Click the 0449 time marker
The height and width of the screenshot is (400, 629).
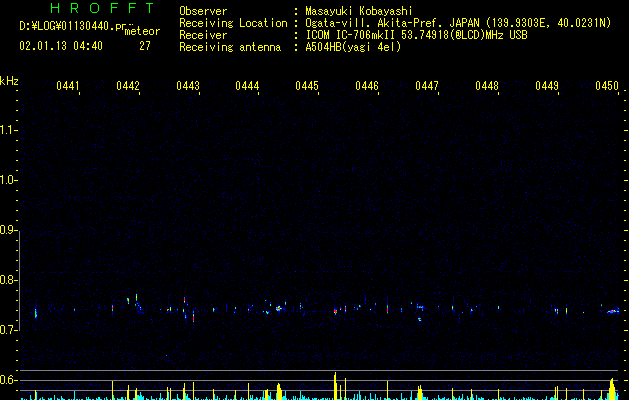point(547,86)
